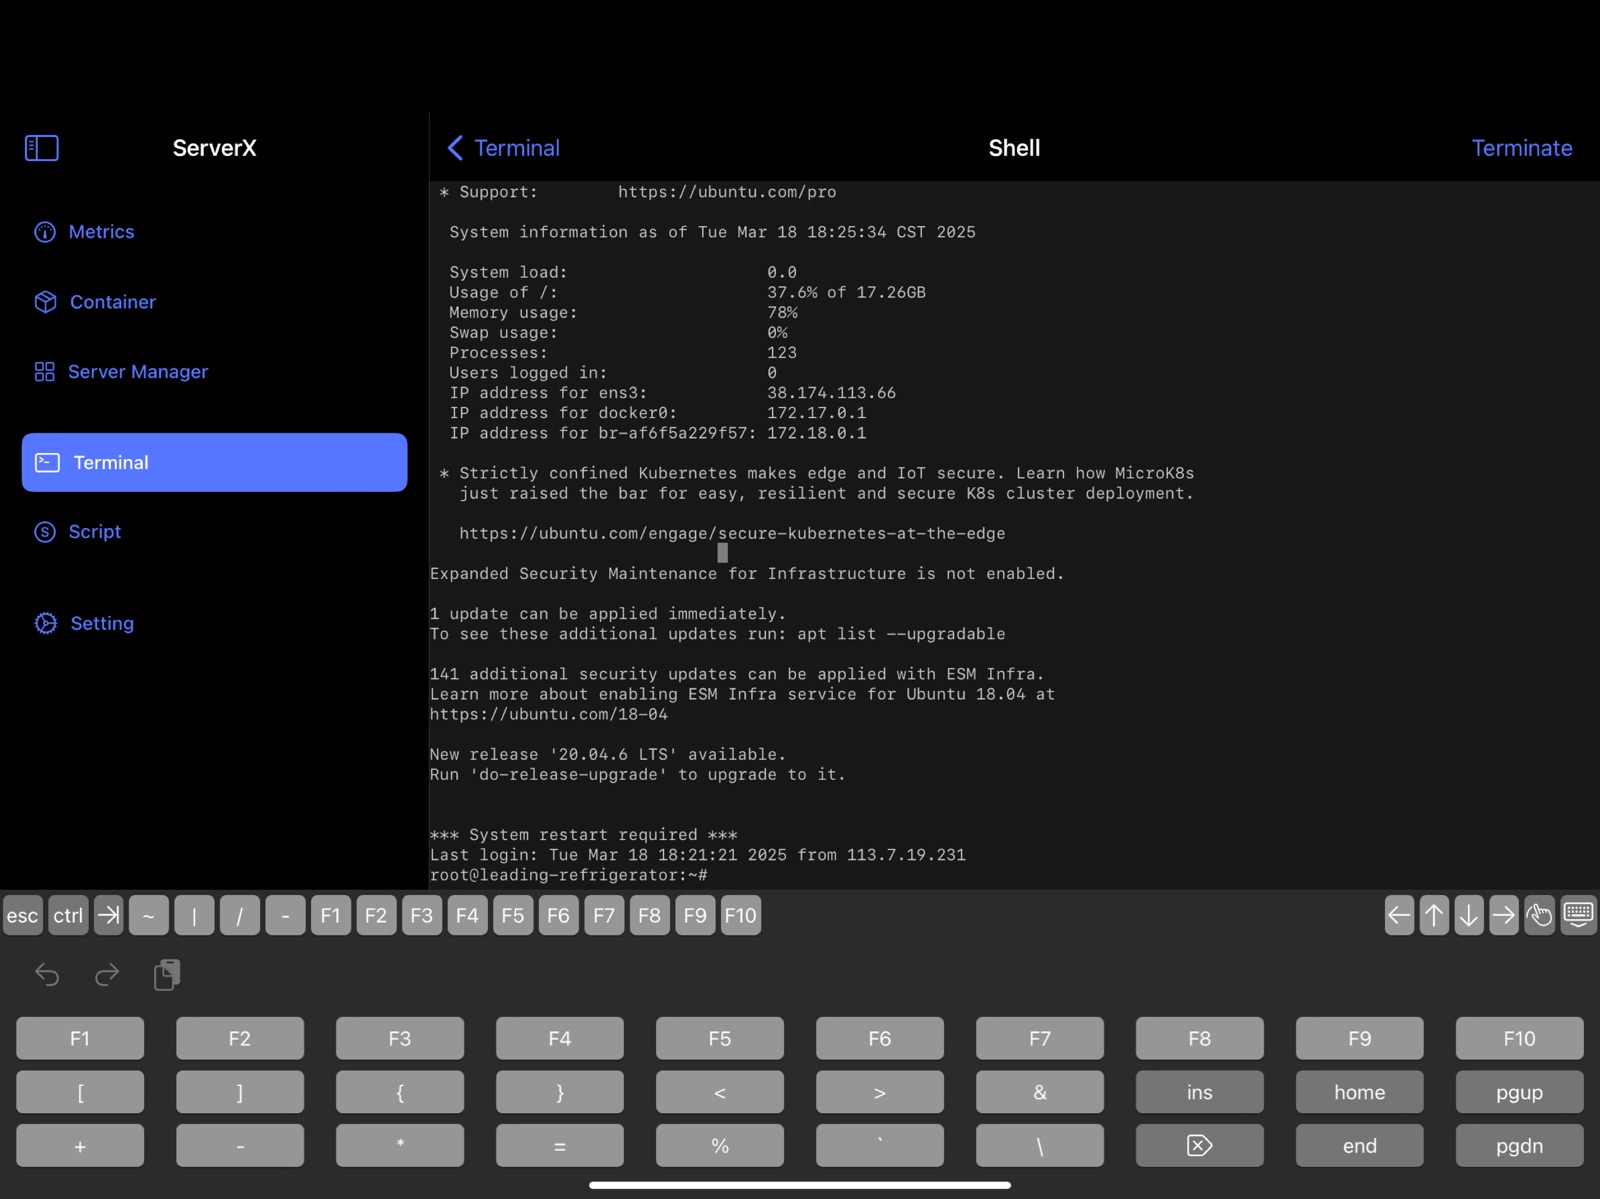Select the Terminal sidebar item
Viewport: 1600px width, 1199px height.
pyautogui.click(x=214, y=462)
